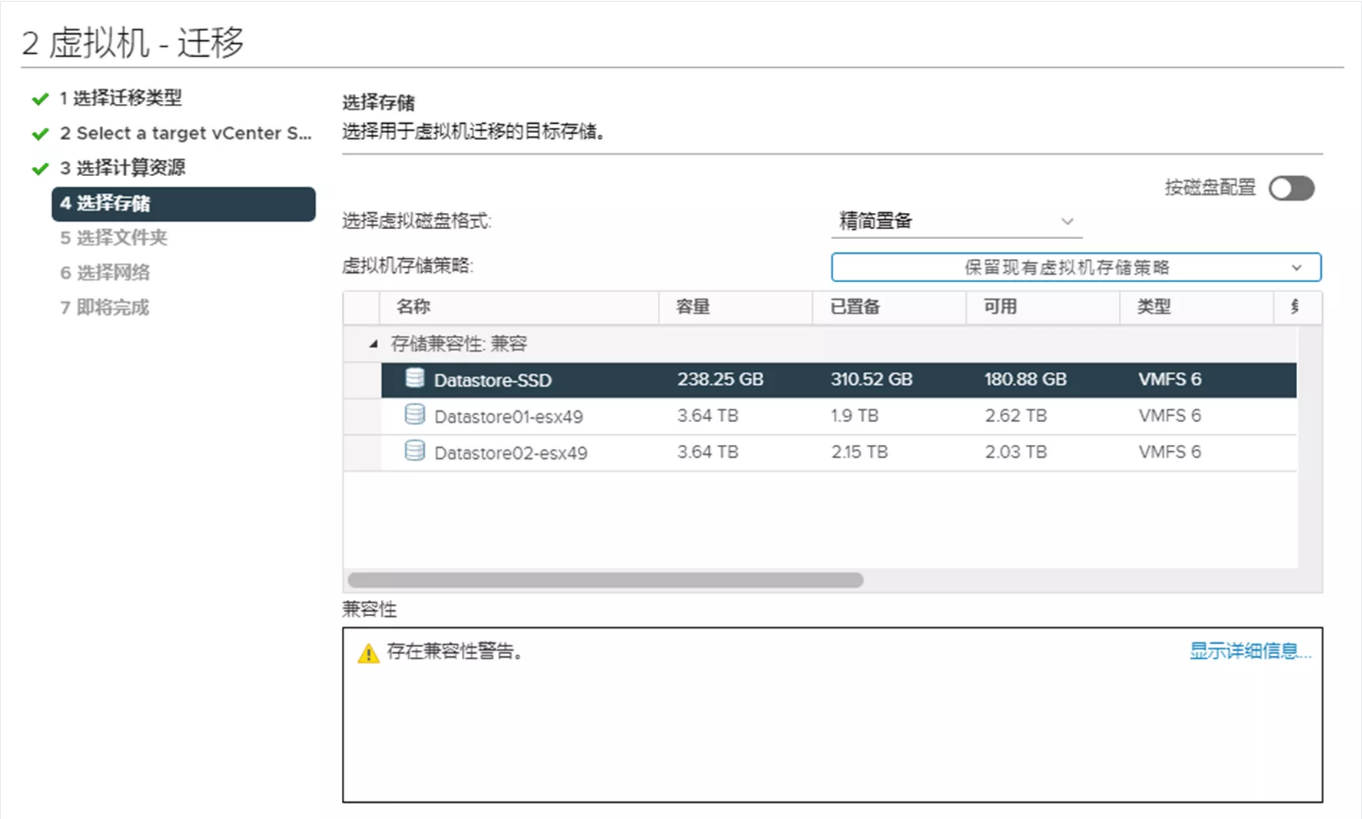Click the 显示详细信息 link

point(1250,652)
